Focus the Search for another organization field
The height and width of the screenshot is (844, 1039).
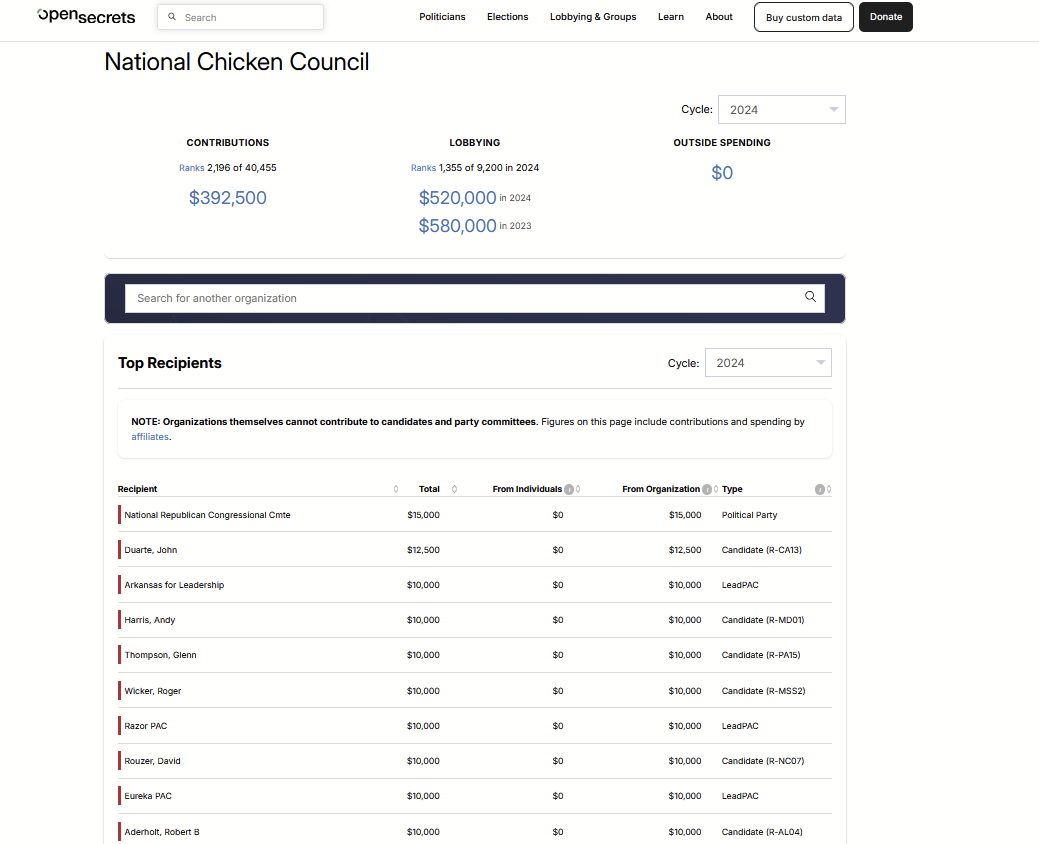[475, 298]
